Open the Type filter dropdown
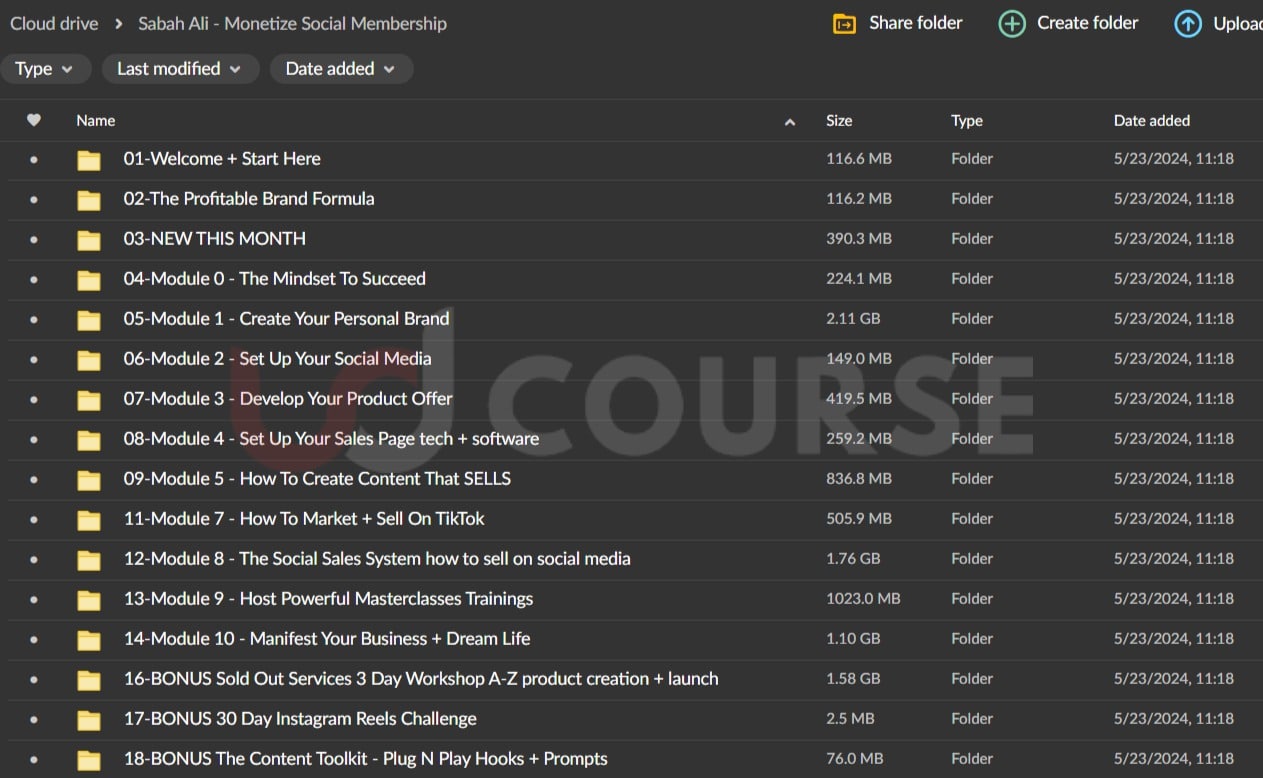This screenshot has height=778, width=1263. (45, 69)
